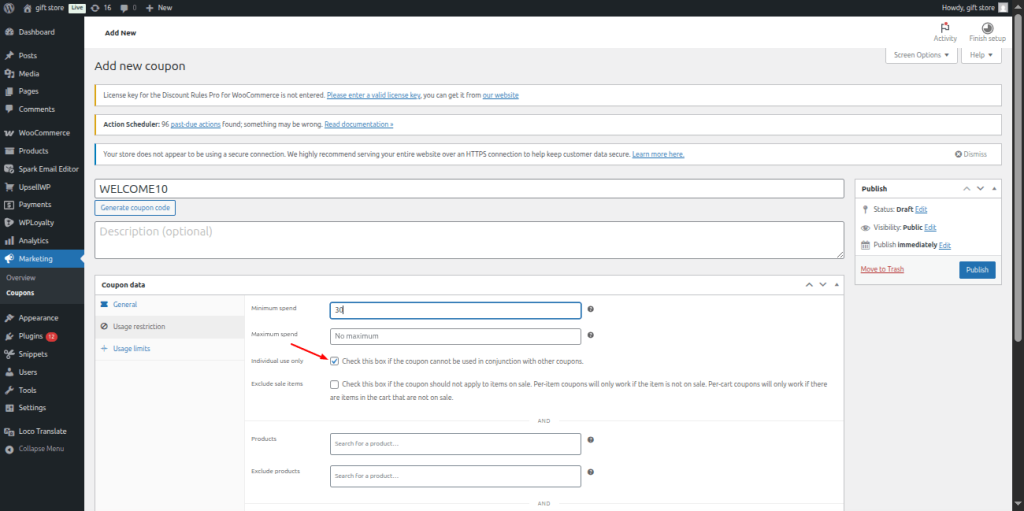The width and height of the screenshot is (1024, 511).
Task: Click the Finish setup progress icon
Action: (x=987, y=28)
